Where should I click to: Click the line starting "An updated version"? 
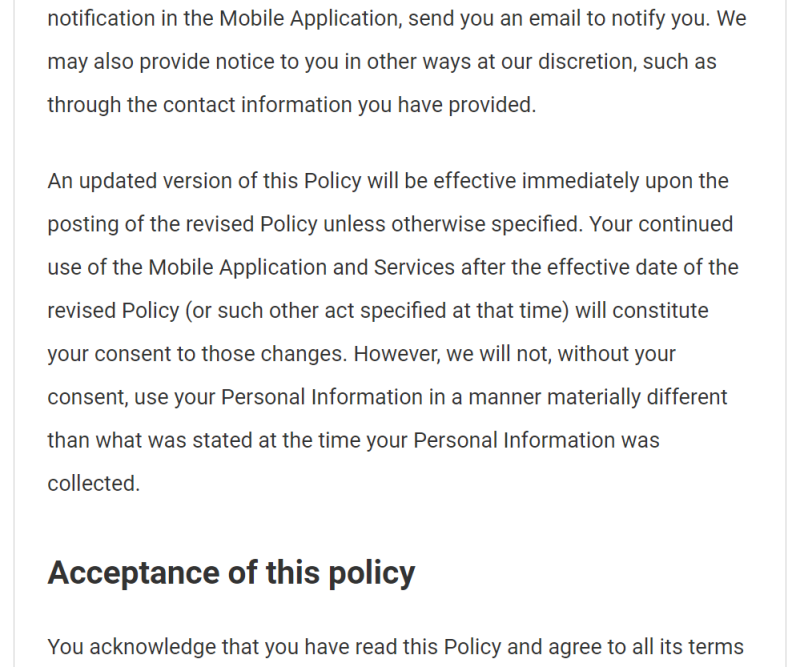tap(388, 181)
